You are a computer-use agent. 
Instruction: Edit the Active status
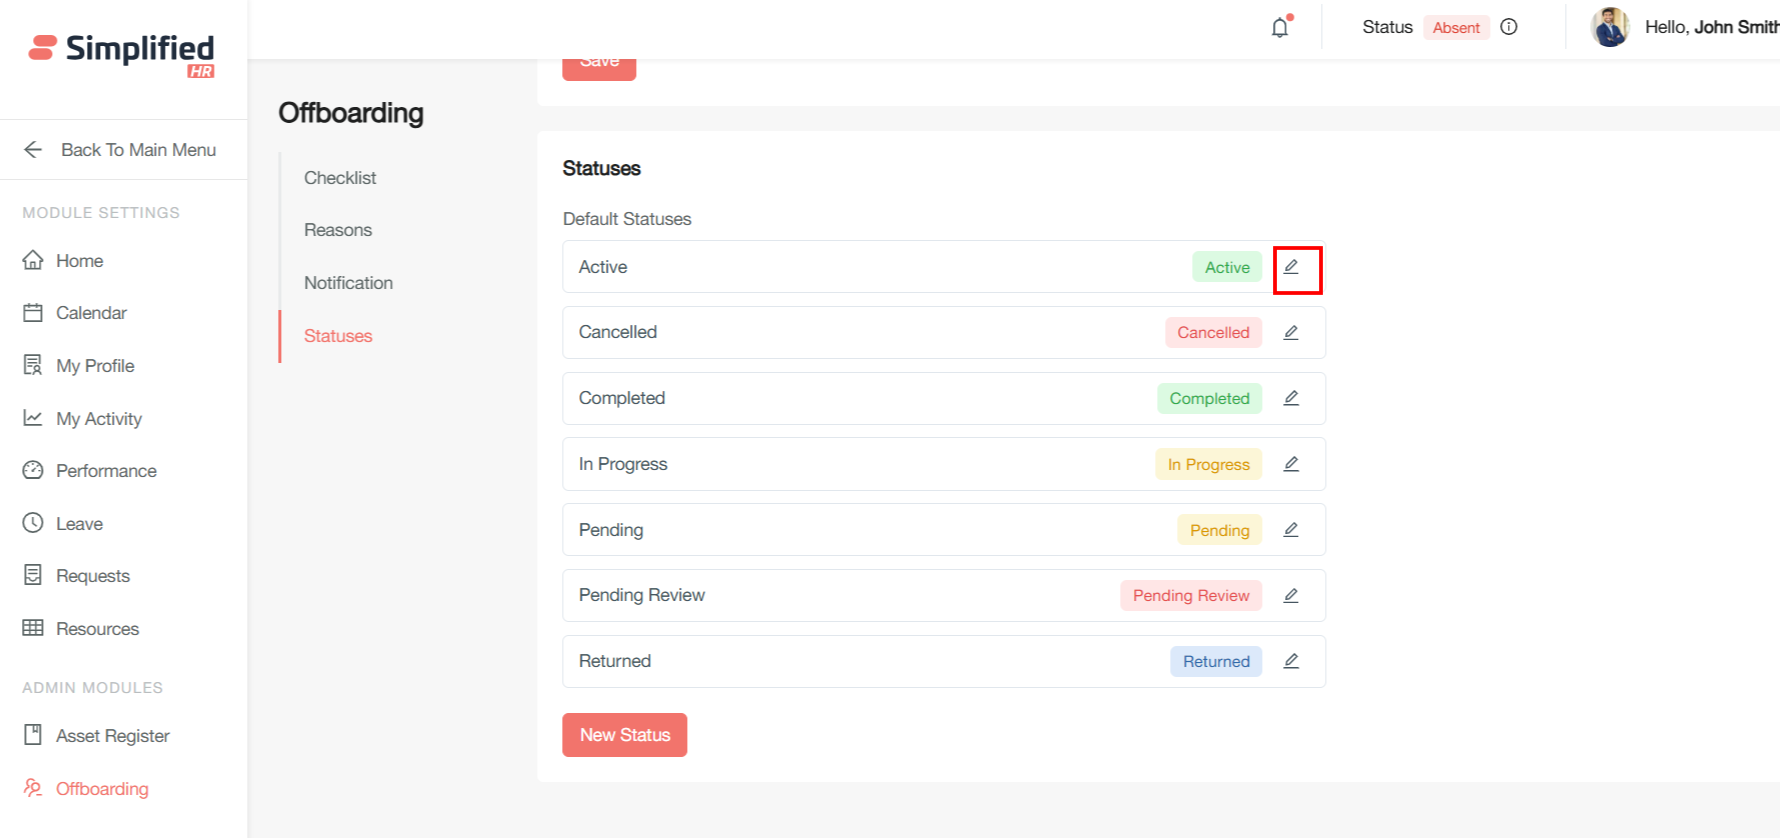1291,267
